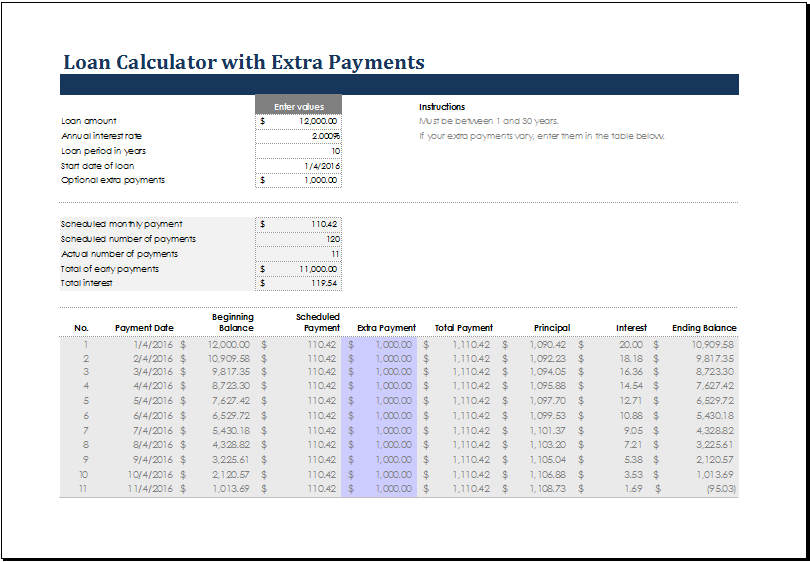Select the extra payment cell in row 7
Image resolution: width=810 pixels, height=562 pixels.
click(379, 431)
